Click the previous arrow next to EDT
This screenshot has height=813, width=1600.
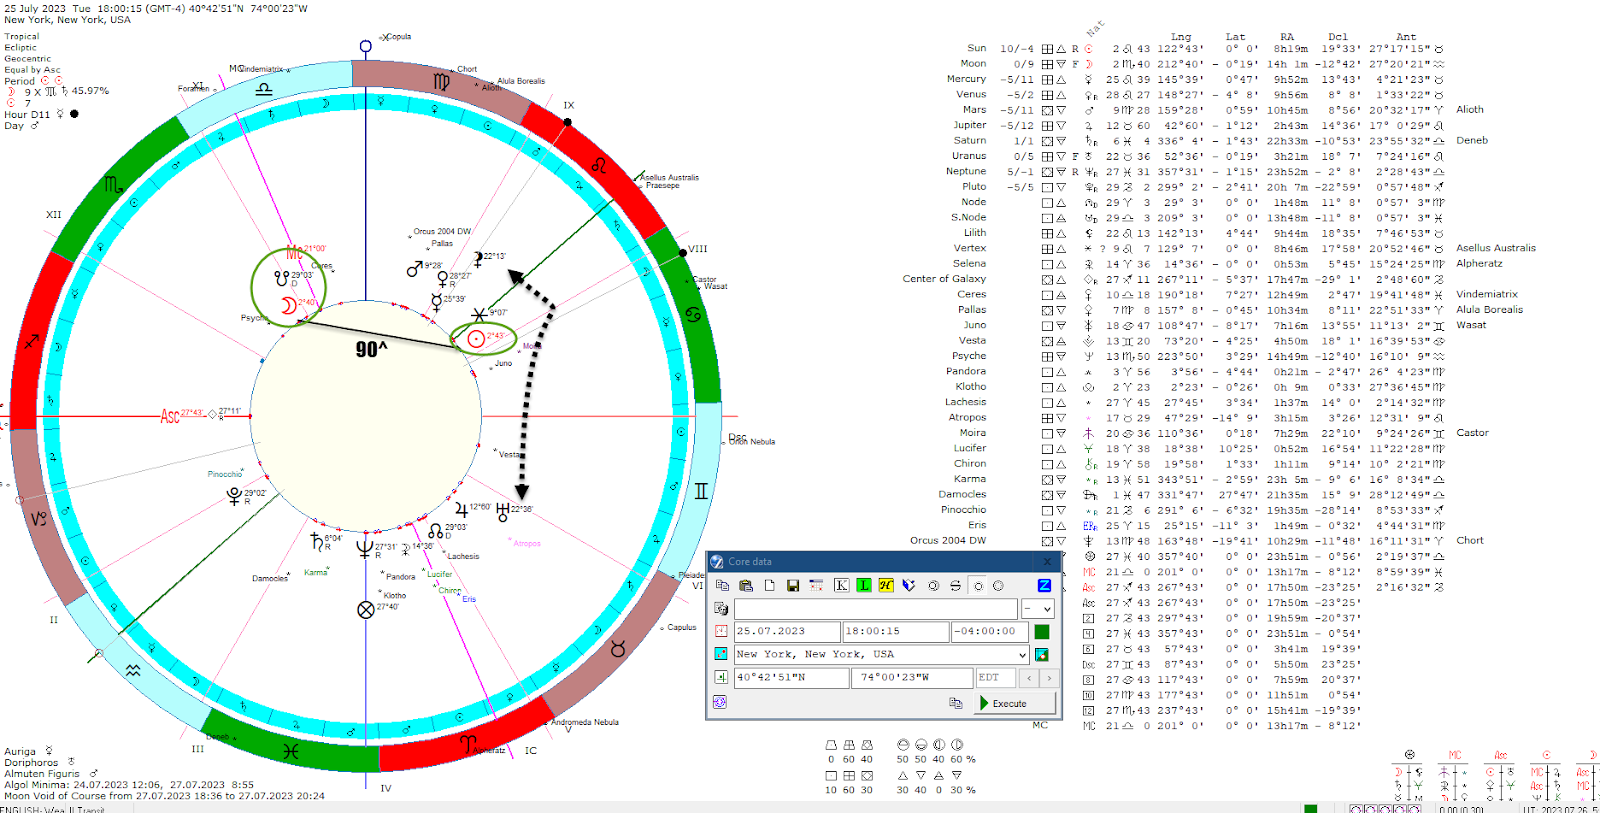click(x=1029, y=677)
